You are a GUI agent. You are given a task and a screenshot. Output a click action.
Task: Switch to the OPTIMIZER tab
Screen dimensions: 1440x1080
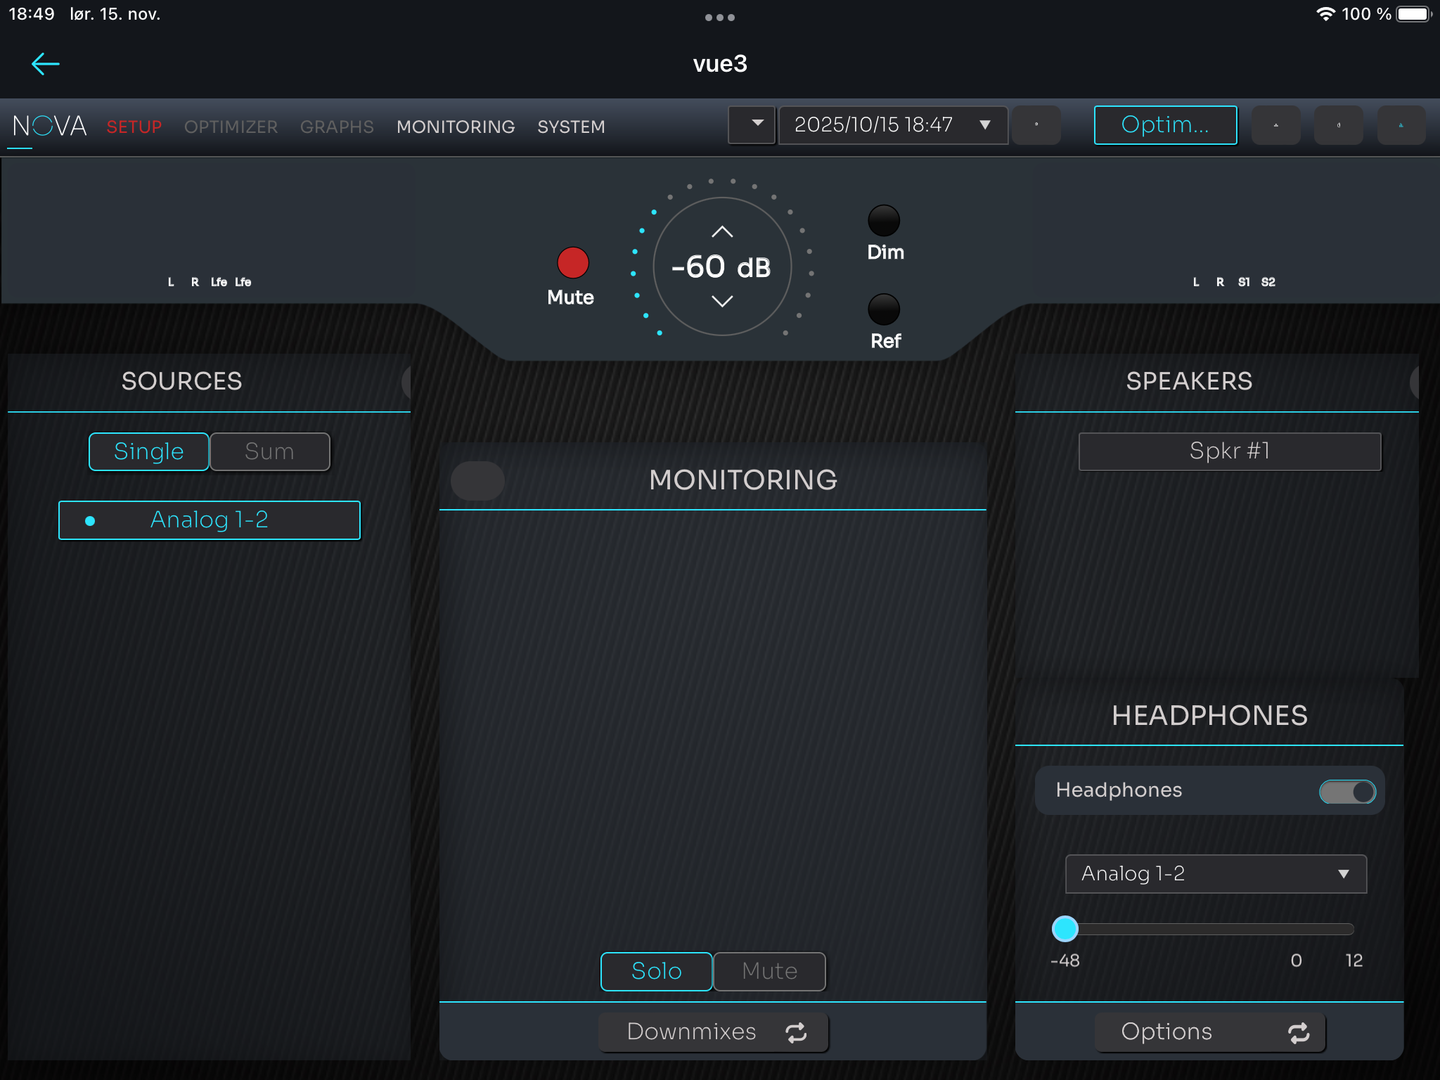point(231,127)
